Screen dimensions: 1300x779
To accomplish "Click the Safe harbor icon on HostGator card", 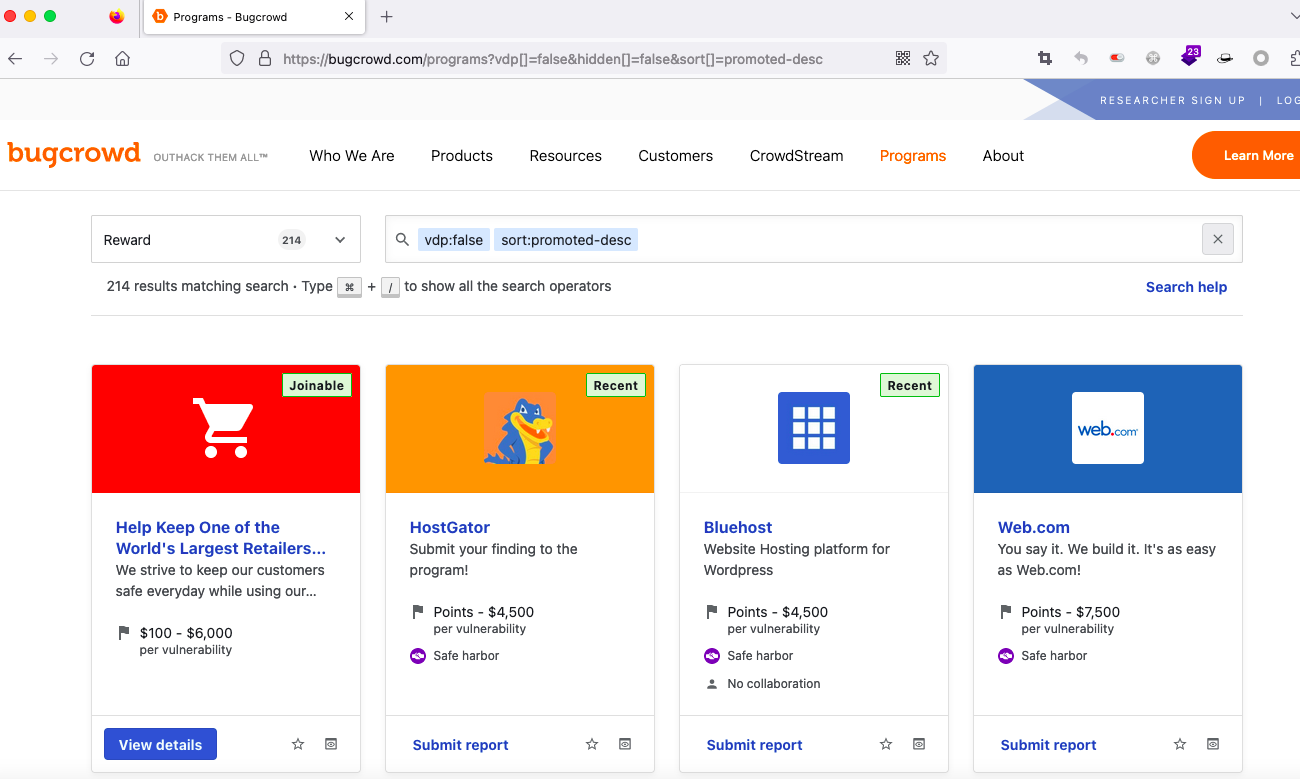I will click(418, 656).
